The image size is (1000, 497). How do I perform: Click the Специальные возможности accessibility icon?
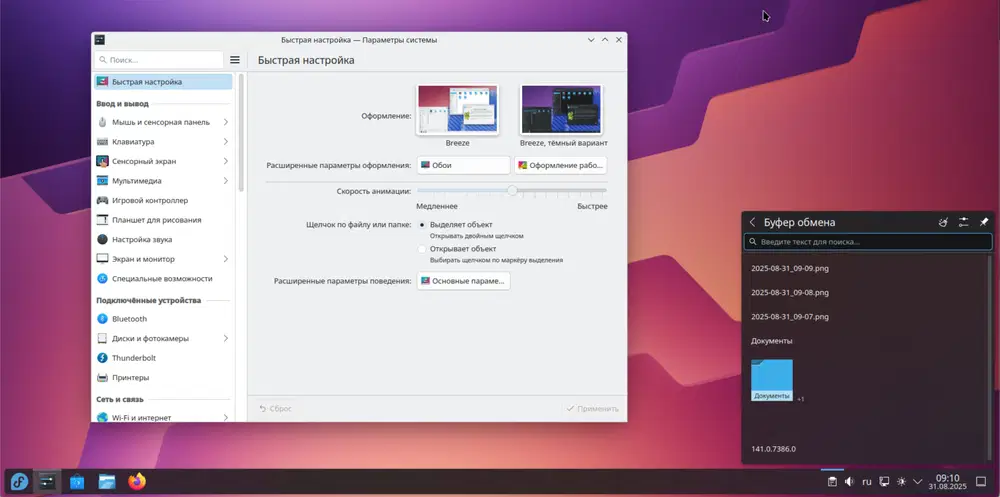coord(102,279)
